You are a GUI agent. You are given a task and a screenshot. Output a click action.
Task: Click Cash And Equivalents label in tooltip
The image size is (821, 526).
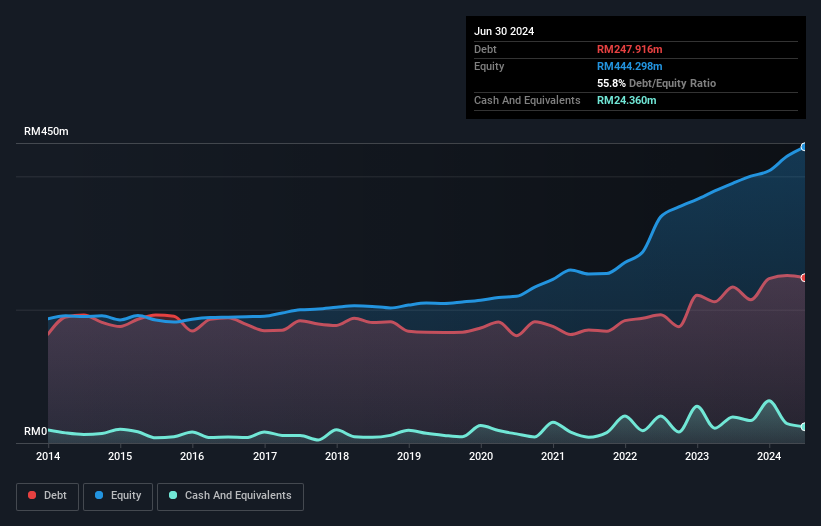(527, 100)
